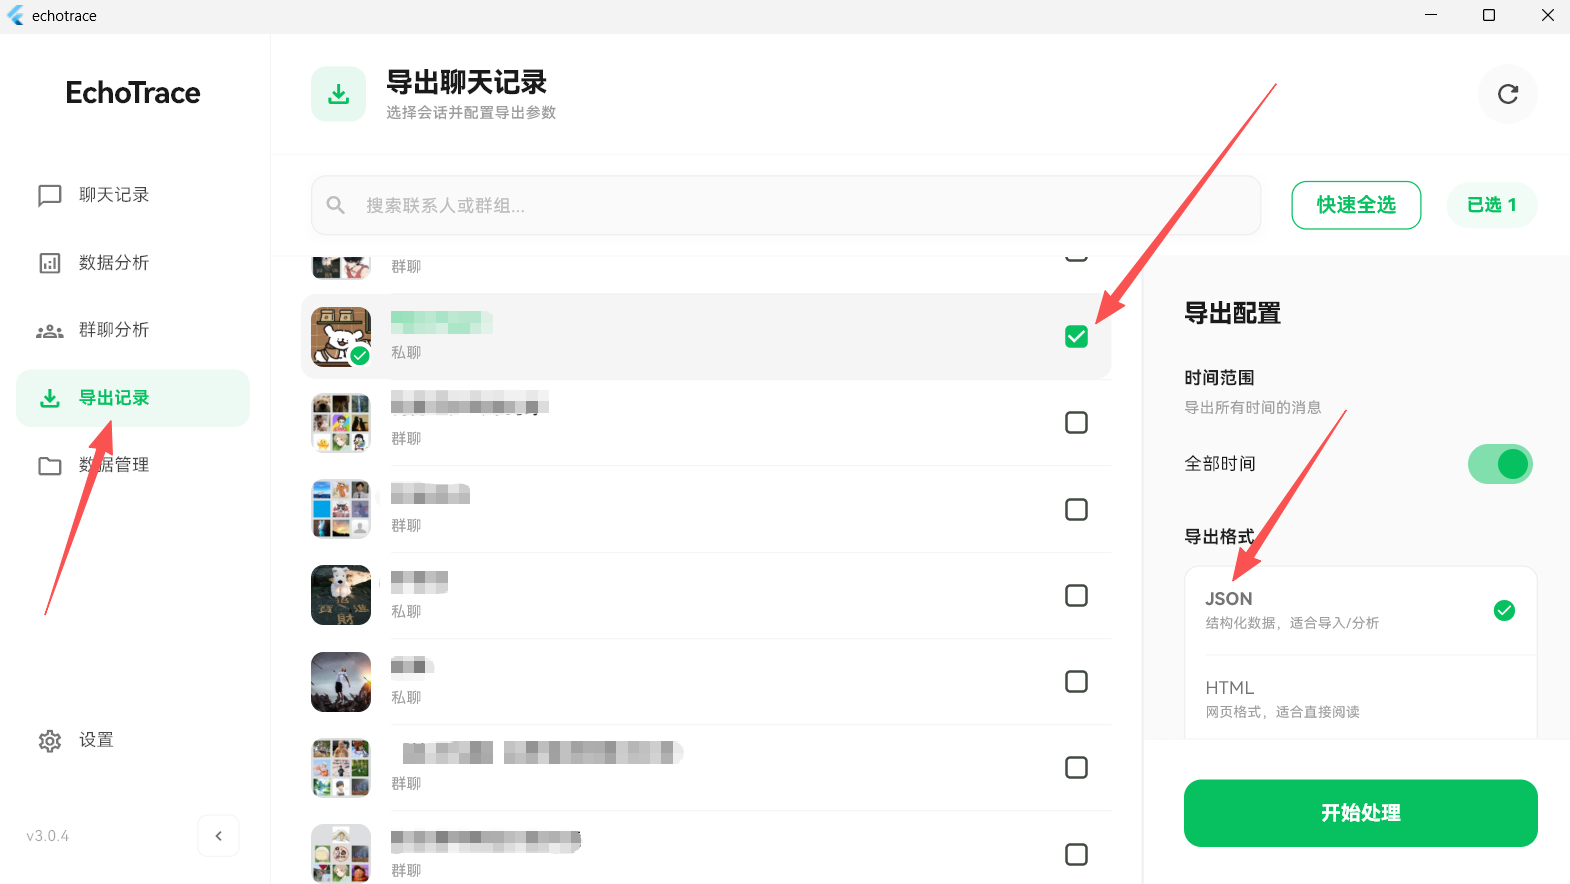Open the 聊天记录 chat records page

pos(133,195)
